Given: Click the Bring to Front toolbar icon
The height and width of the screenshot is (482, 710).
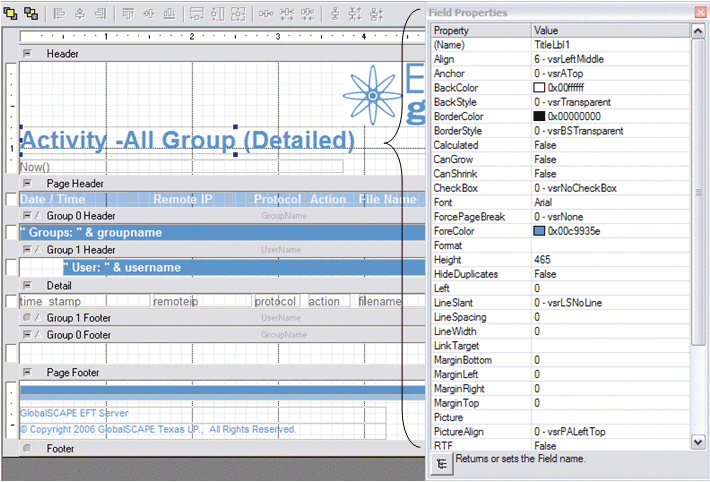Looking at the screenshot, I should 11,14.
